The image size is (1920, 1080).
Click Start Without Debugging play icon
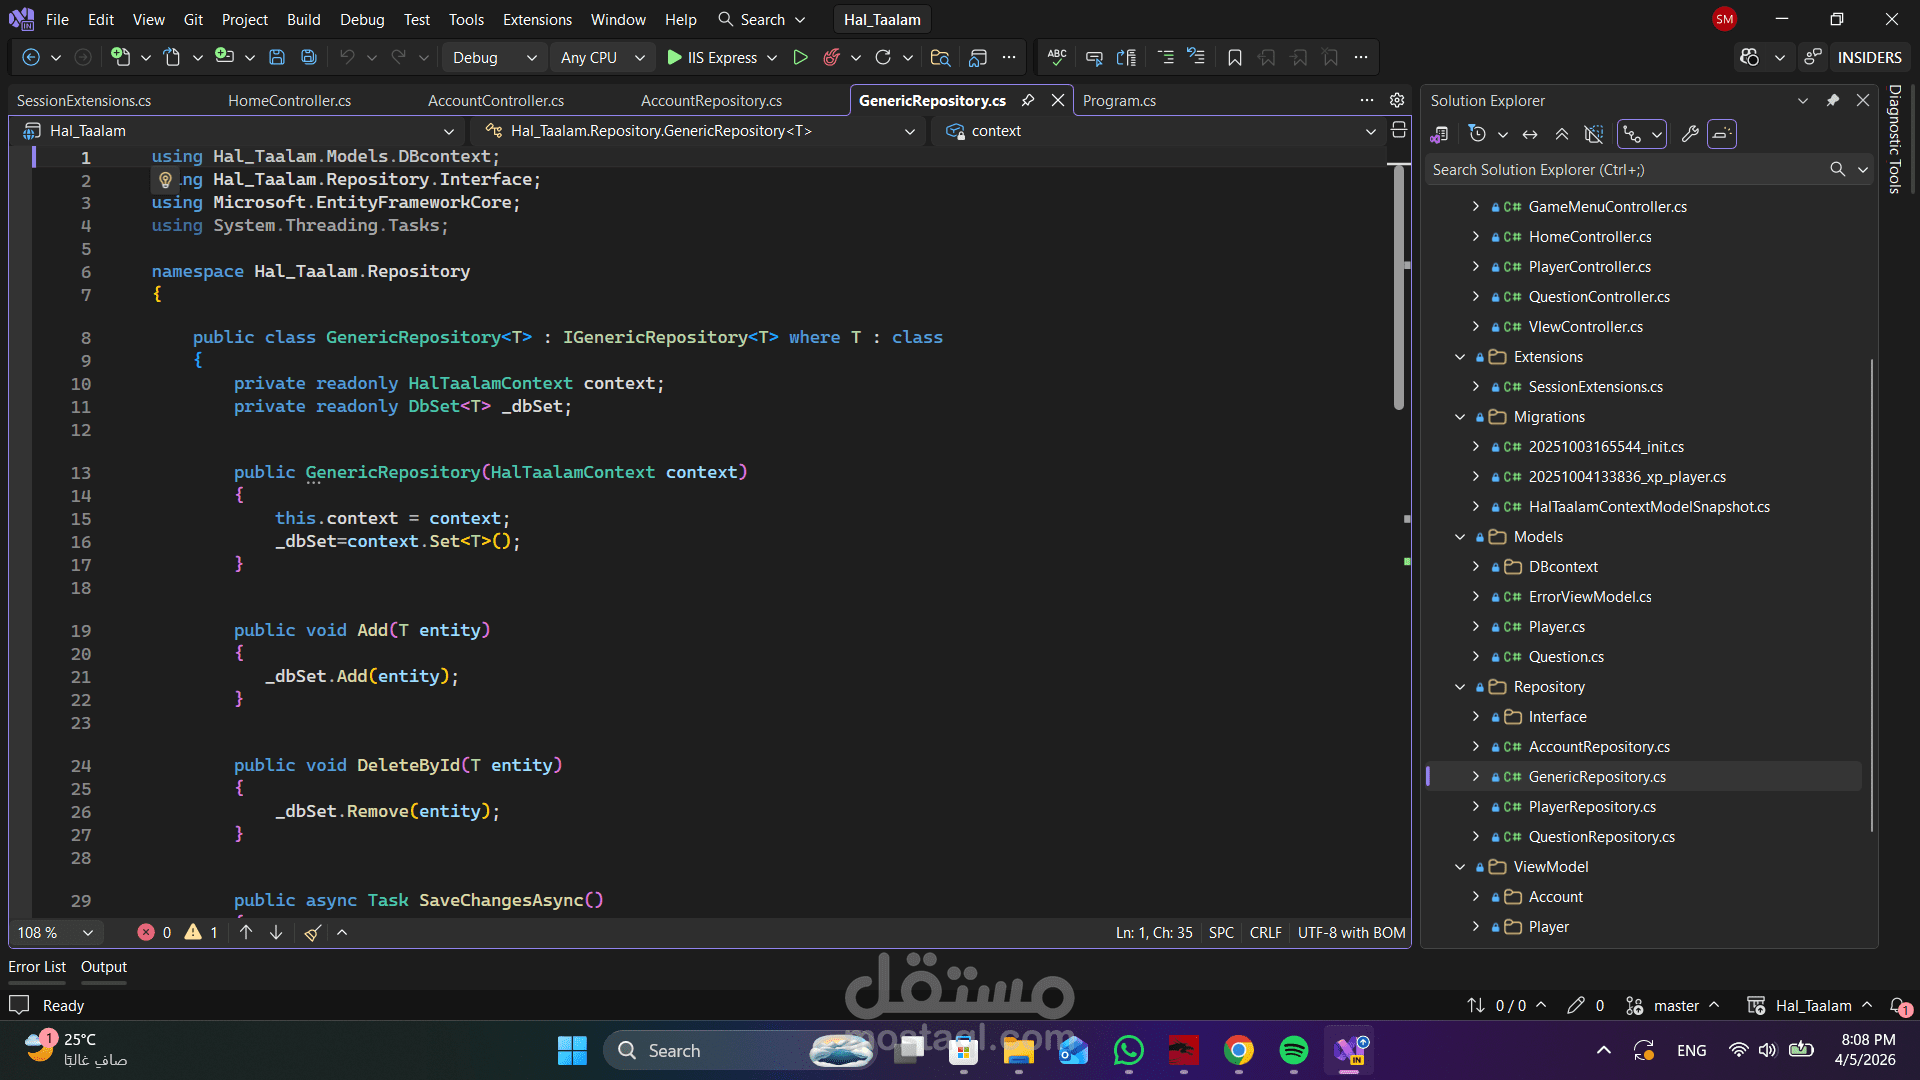tap(800, 58)
